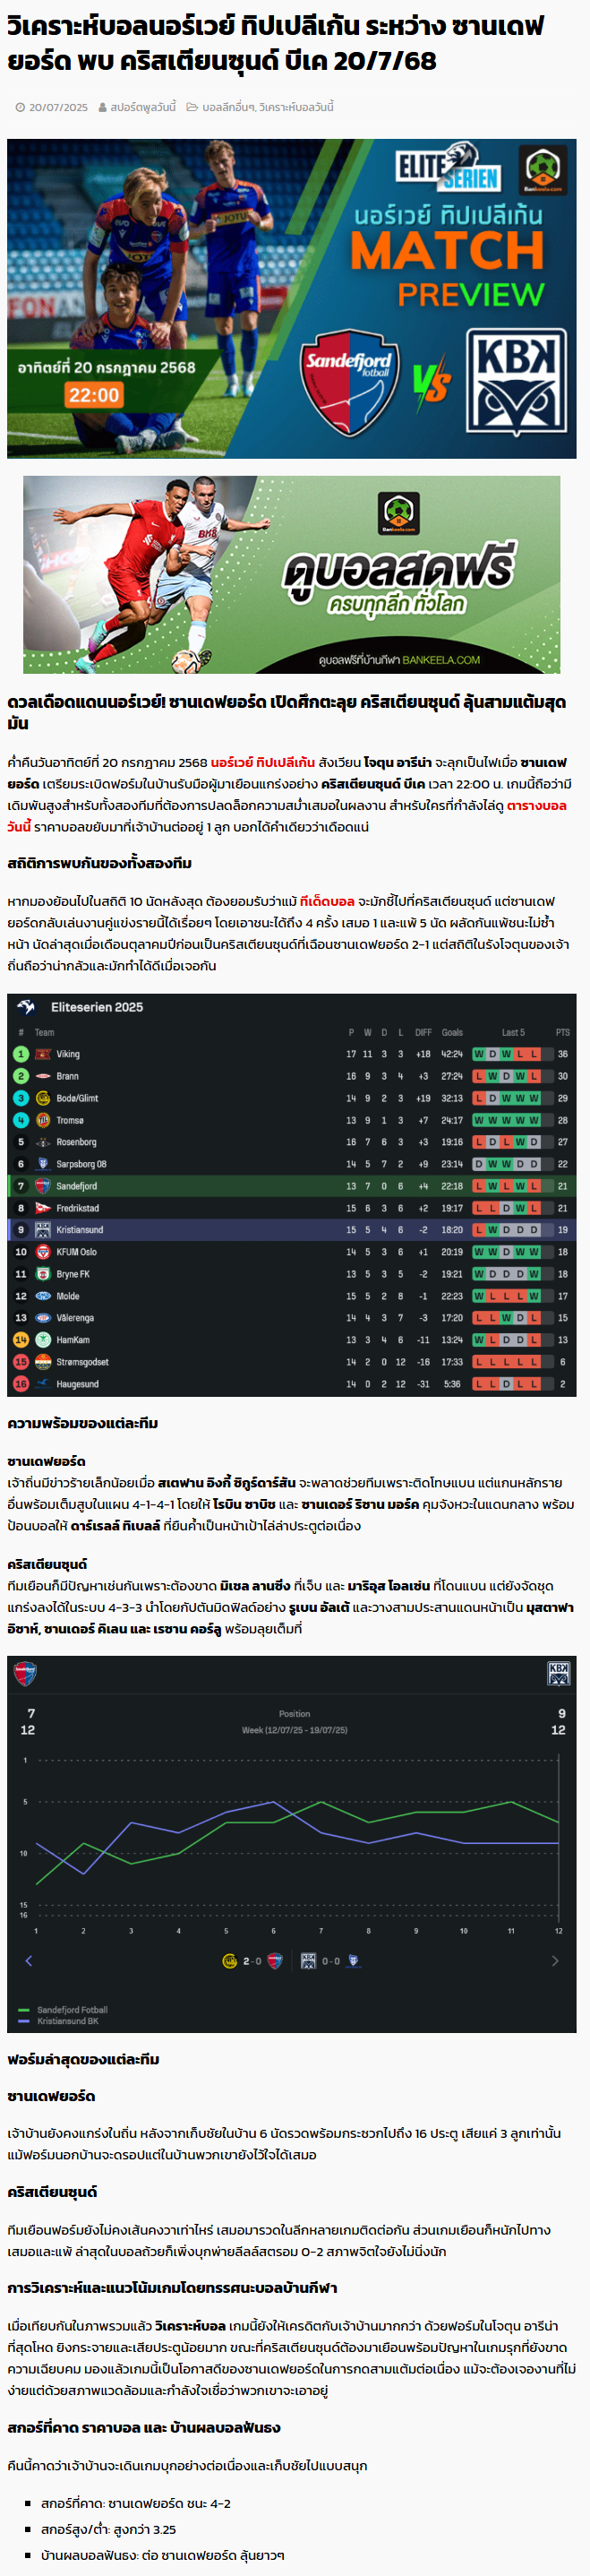This screenshot has width=590, height=2576.
Task: Click the Match Preview header image
Action: [291, 299]
